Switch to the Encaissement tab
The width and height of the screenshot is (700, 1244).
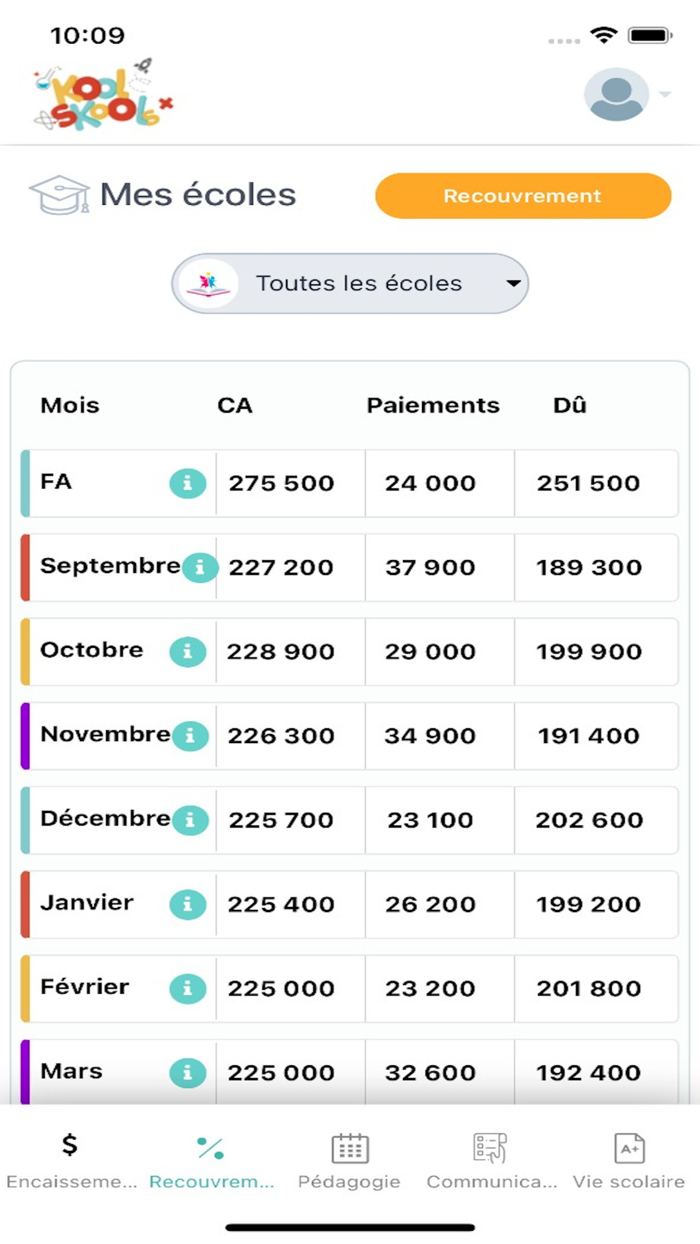(x=70, y=1162)
